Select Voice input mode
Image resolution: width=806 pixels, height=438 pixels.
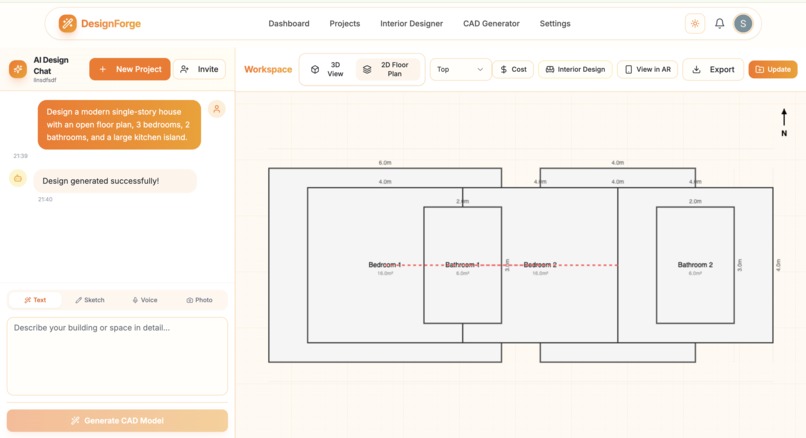[x=145, y=300]
